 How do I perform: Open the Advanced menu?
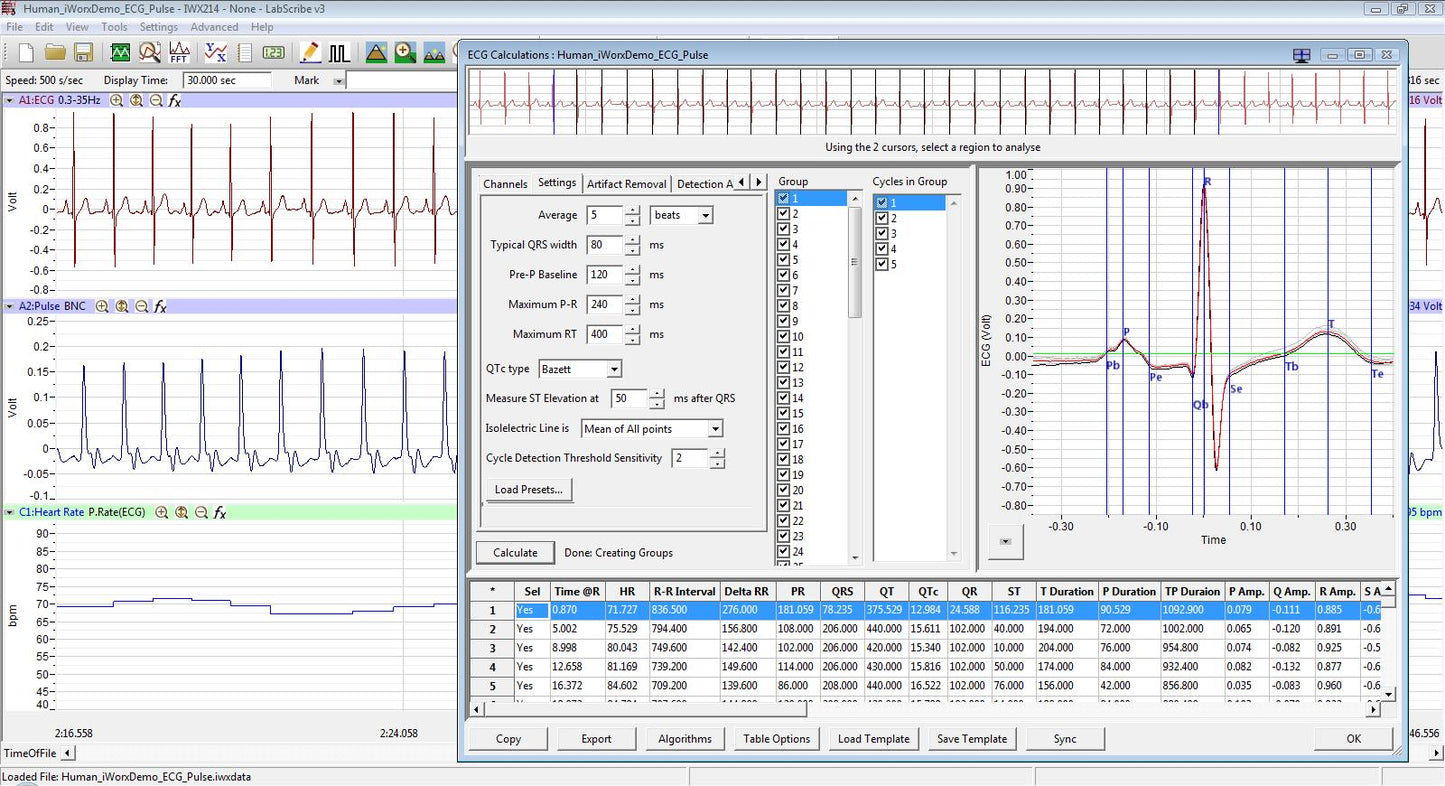214,27
